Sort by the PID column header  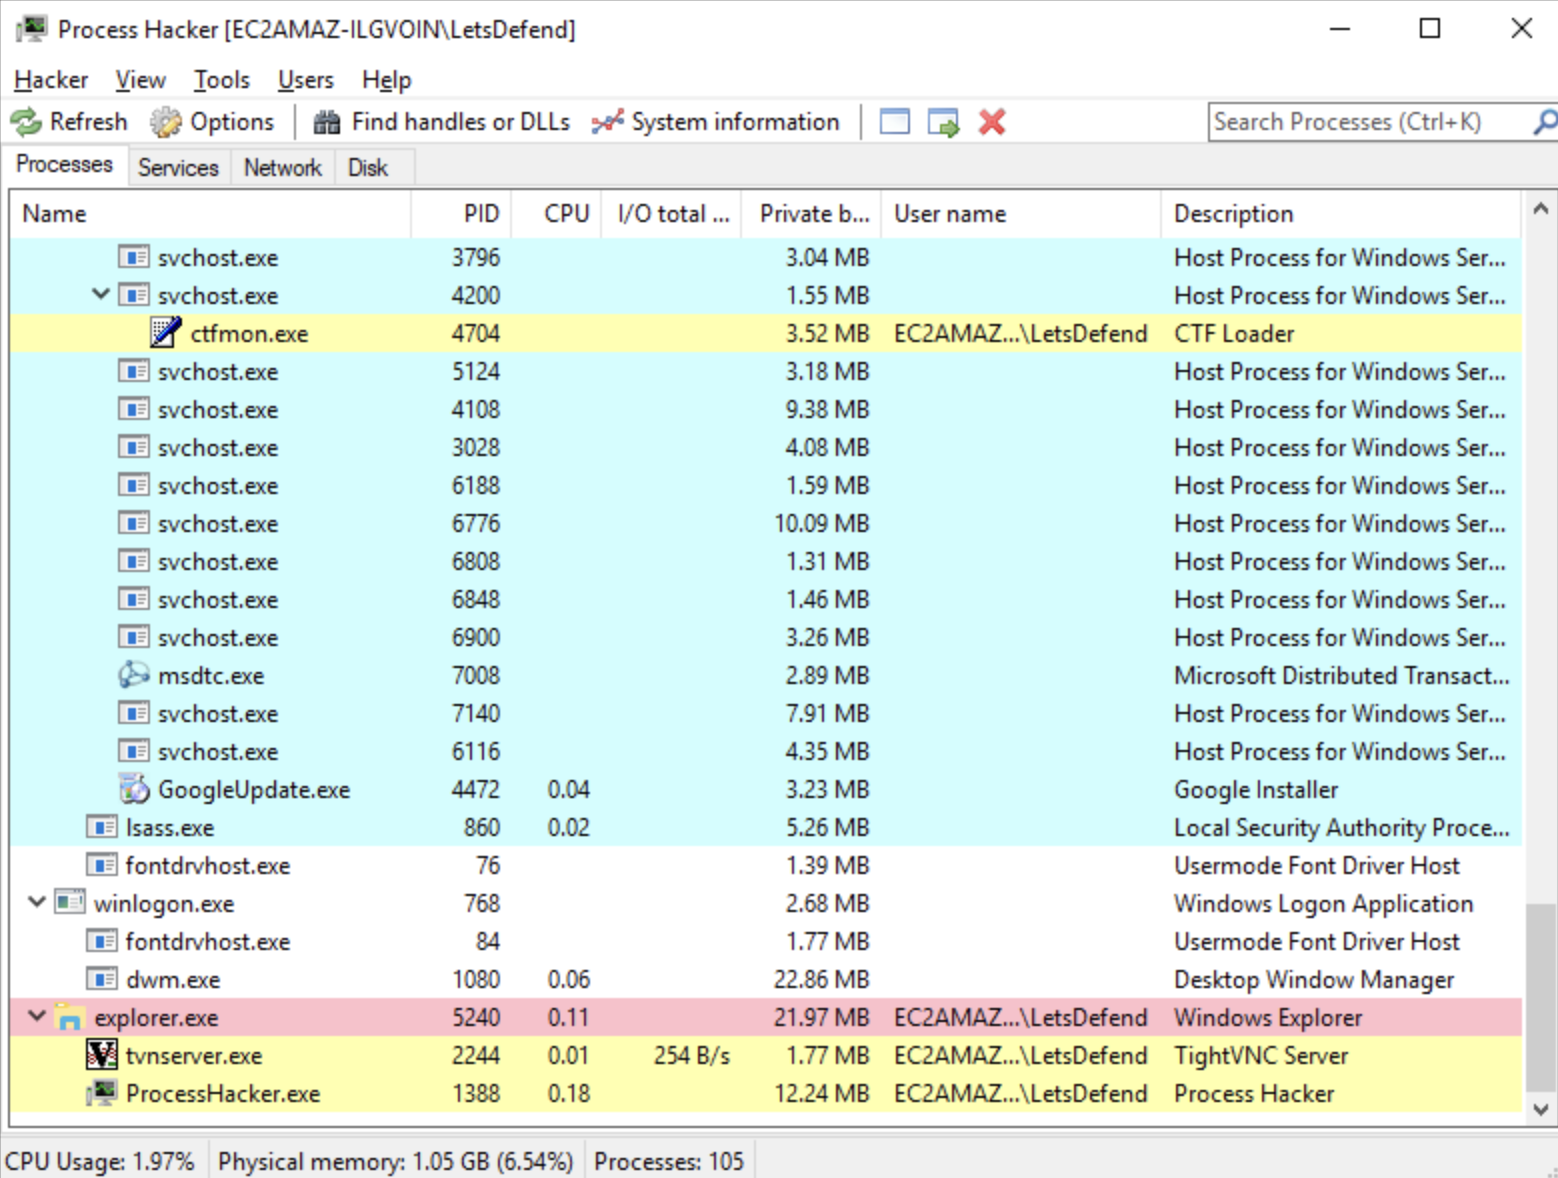[x=462, y=214]
